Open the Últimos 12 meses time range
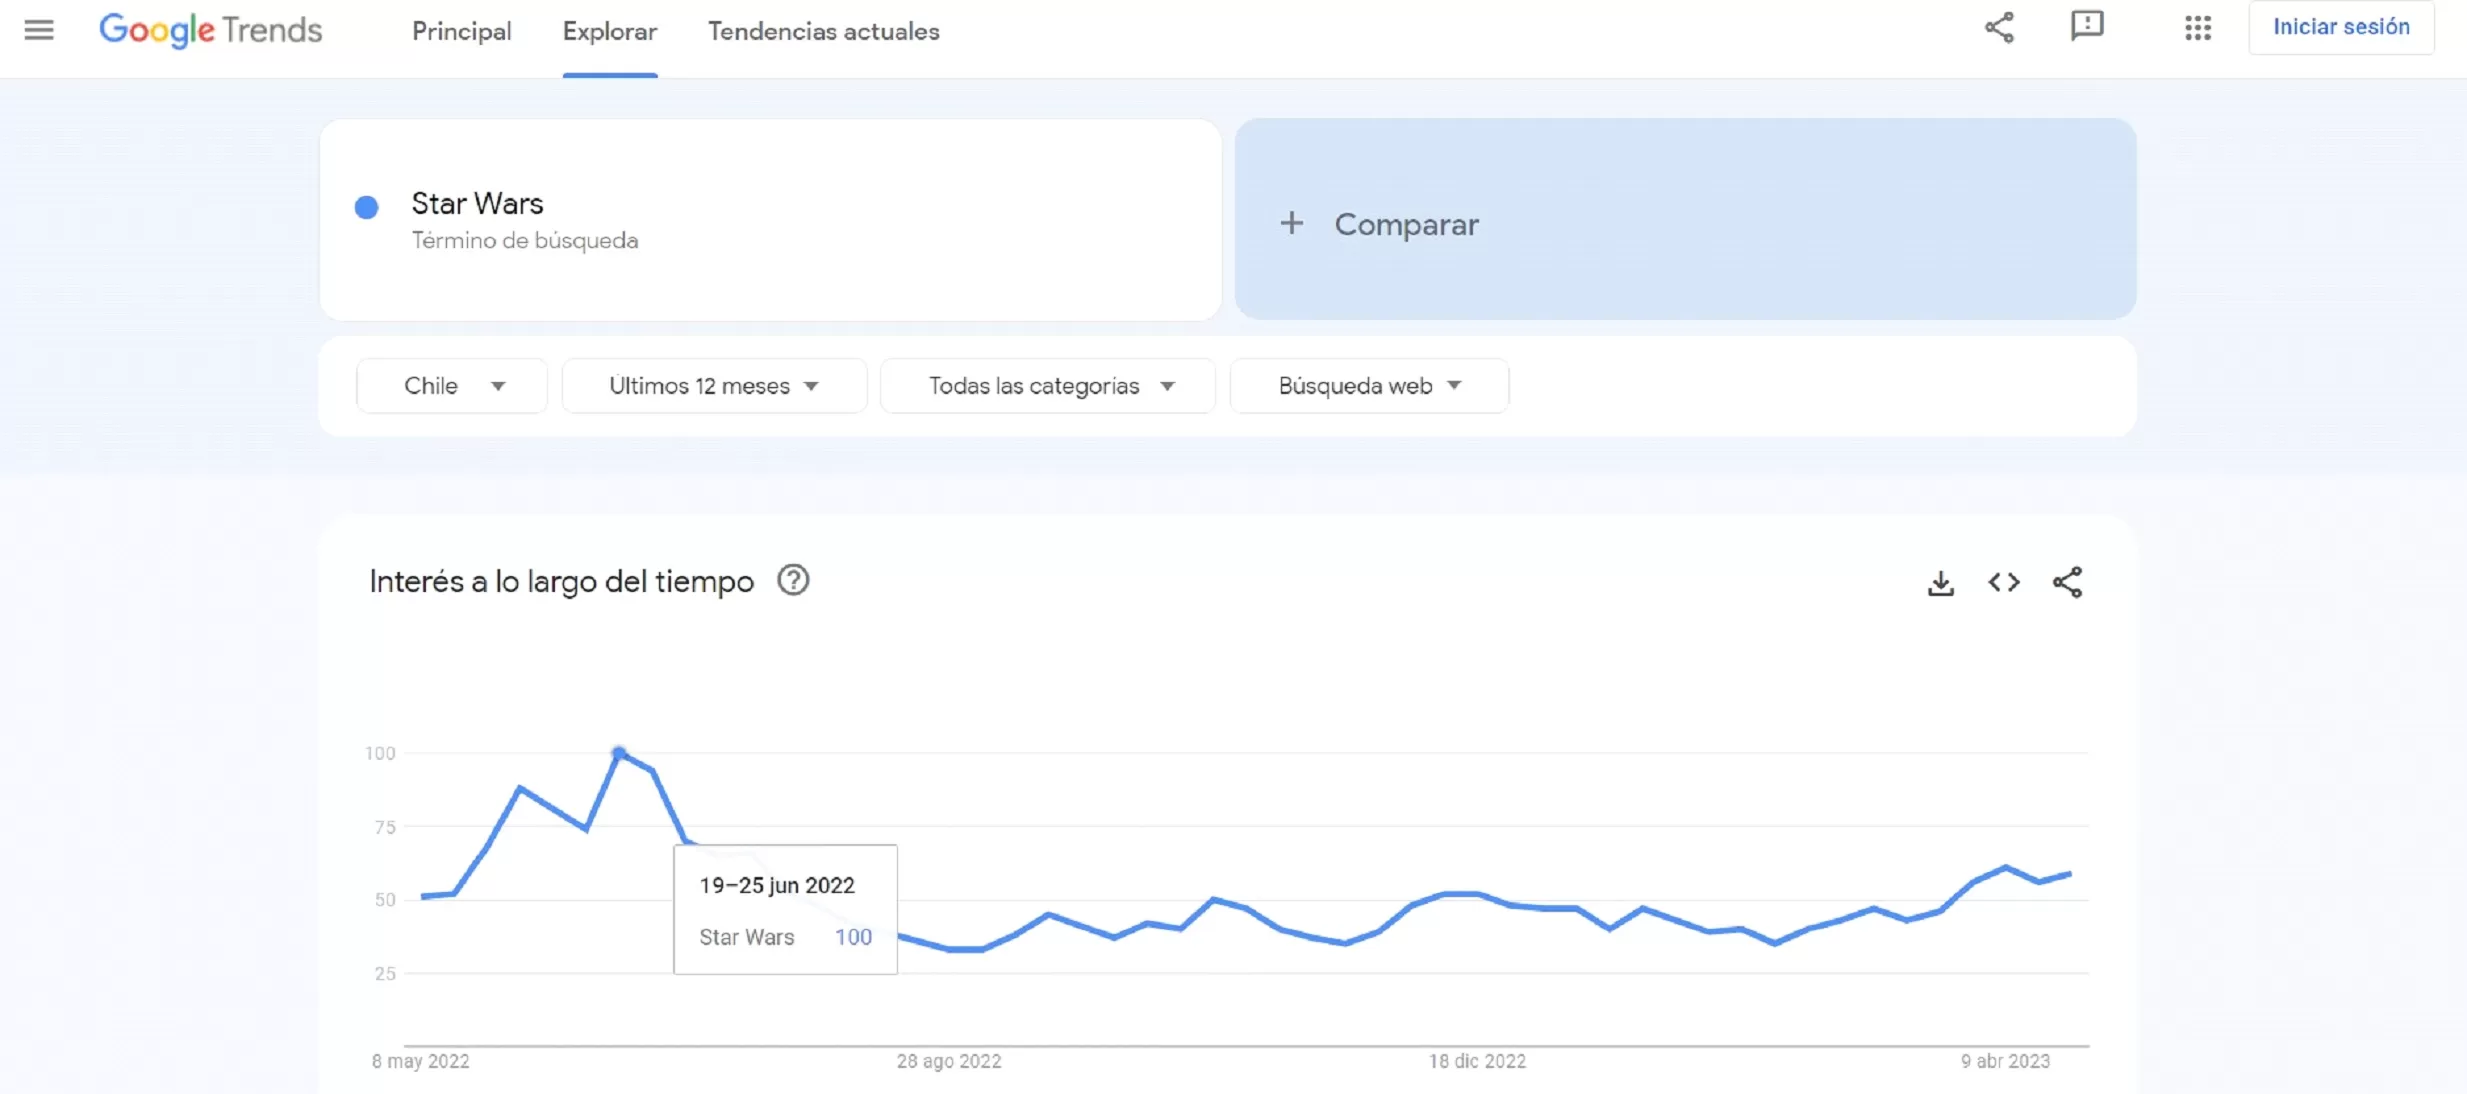2467x1094 pixels. tap(714, 386)
